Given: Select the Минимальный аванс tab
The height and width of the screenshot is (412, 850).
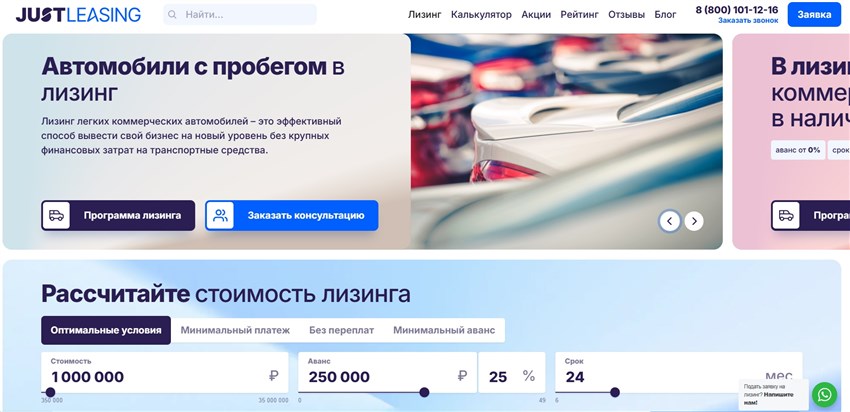Looking at the screenshot, I should 444,330.
